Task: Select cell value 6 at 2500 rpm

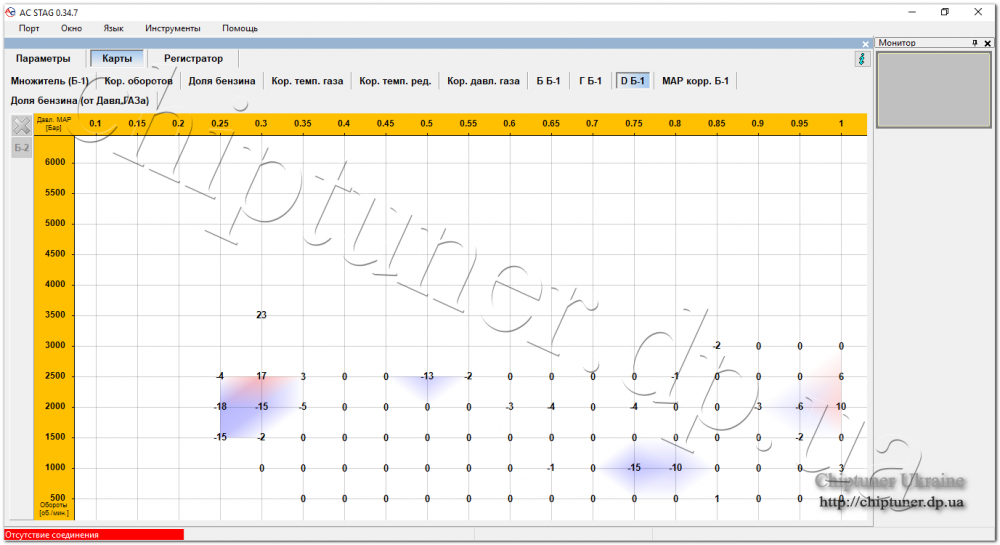Action: (x=841, y=376)
